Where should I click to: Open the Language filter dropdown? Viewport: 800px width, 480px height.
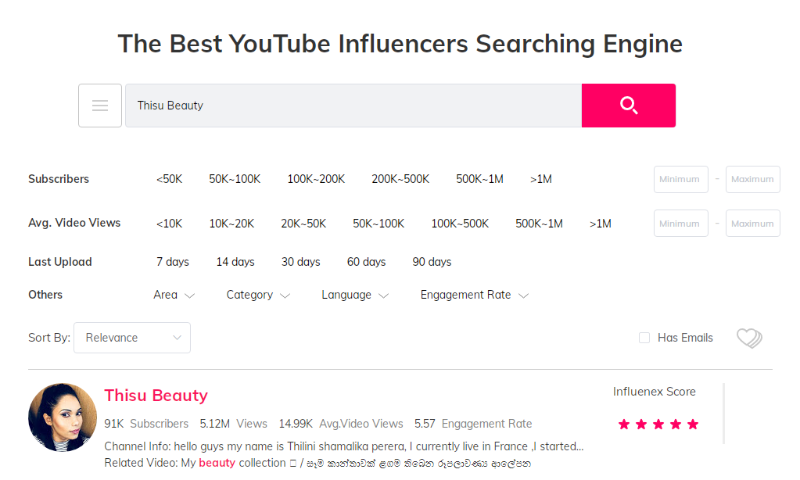pyautogui.click(x=355, y=295)
